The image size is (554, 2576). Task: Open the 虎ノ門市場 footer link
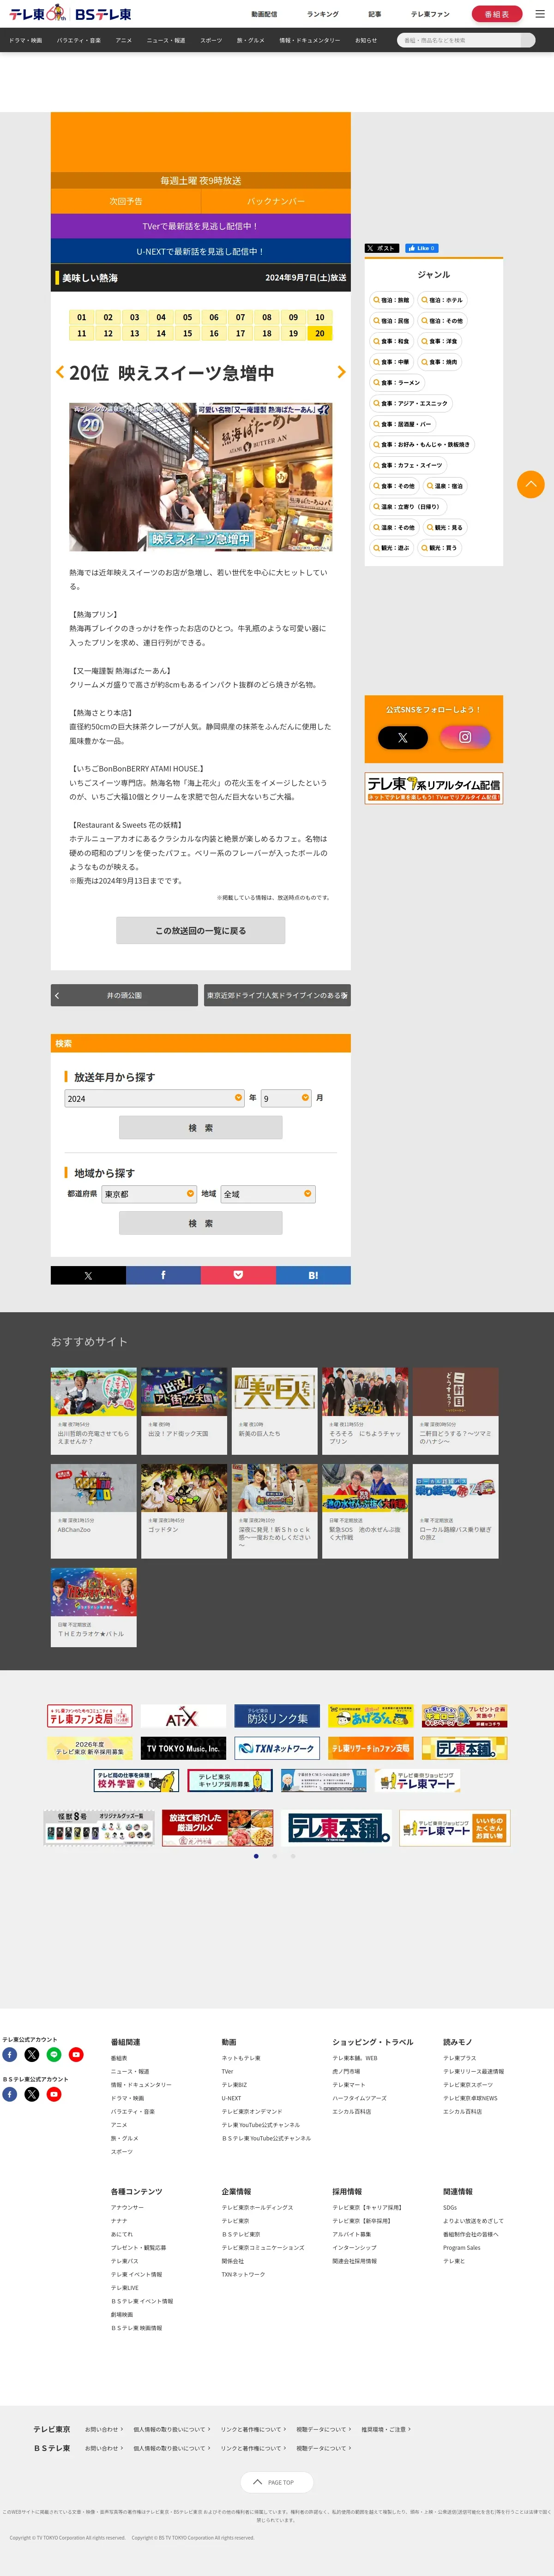click(x=346, y=2071)
